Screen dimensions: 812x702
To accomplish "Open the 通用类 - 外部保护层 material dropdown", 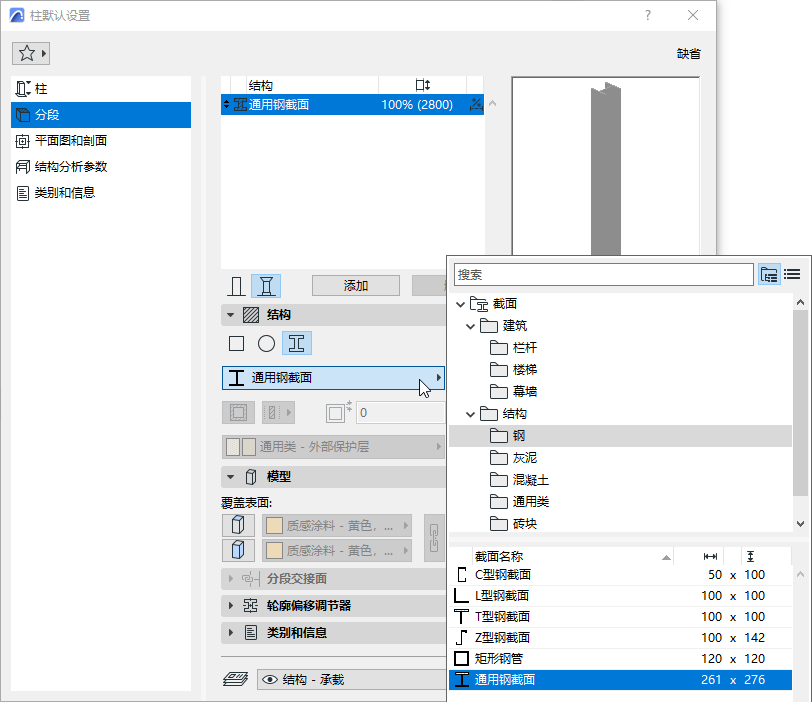I will point(334,447).
